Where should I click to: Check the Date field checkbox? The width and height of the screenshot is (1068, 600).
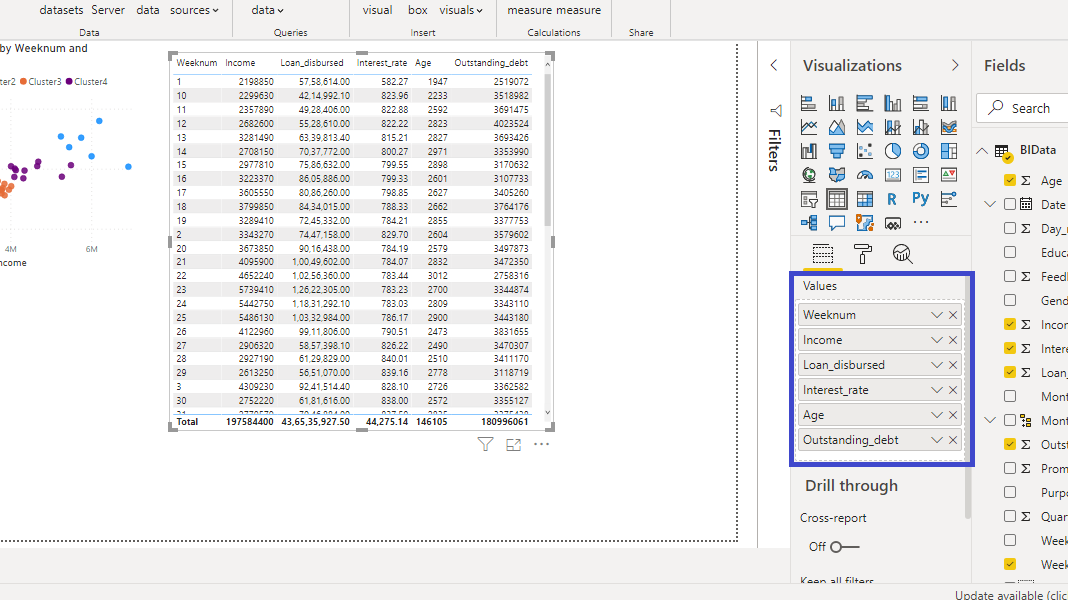tap(1010, 204)
